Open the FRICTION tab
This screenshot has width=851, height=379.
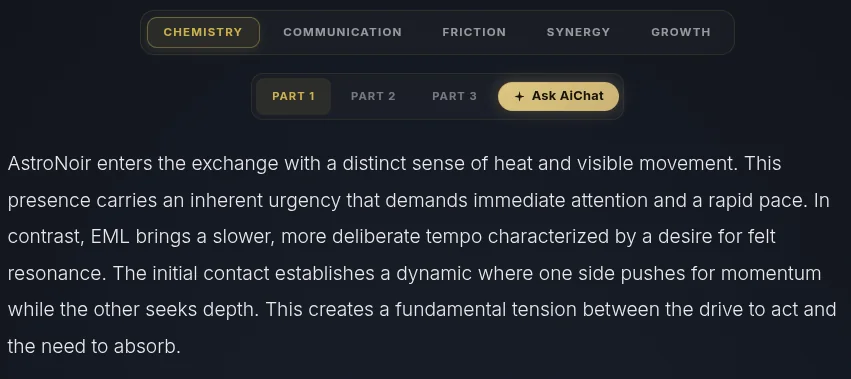coord(474,33)
